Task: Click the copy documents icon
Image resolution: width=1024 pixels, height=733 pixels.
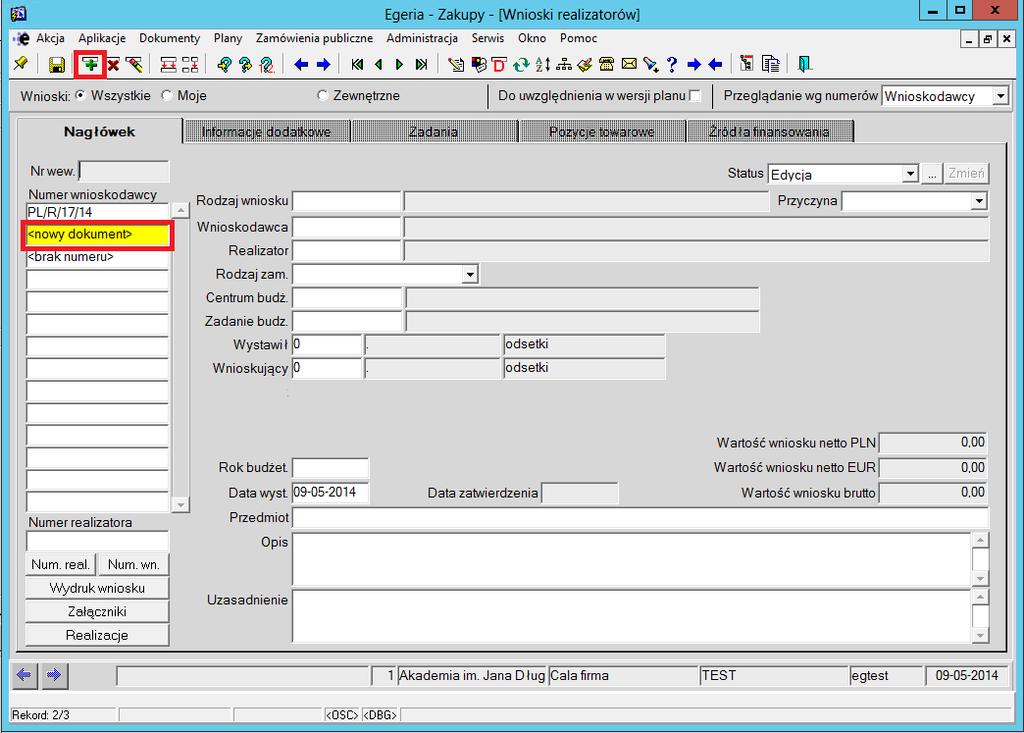Action: click(x=771, y=64)
